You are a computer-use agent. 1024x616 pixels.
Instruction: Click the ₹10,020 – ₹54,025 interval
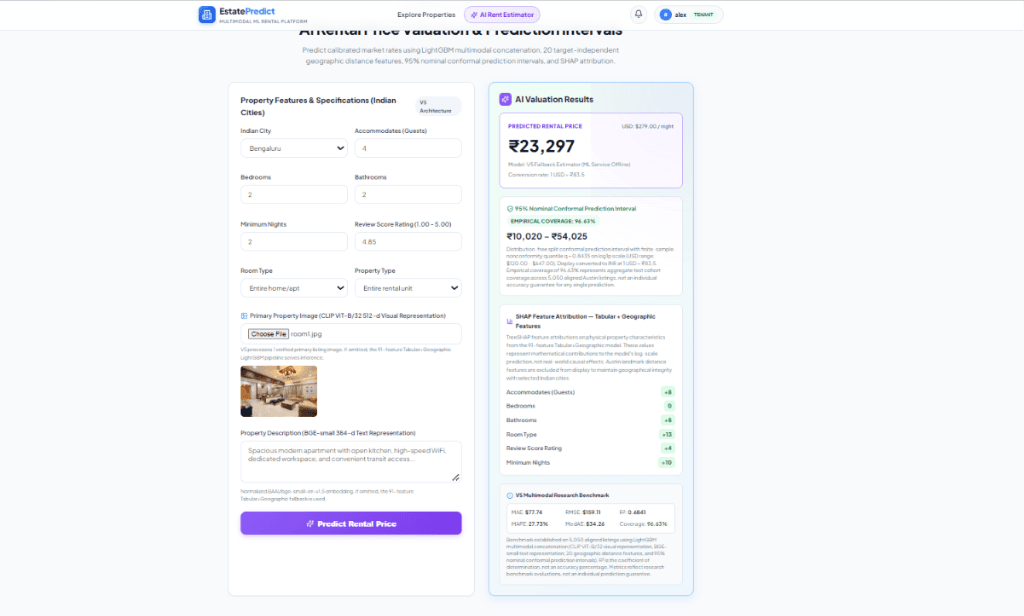coord(547,236)
